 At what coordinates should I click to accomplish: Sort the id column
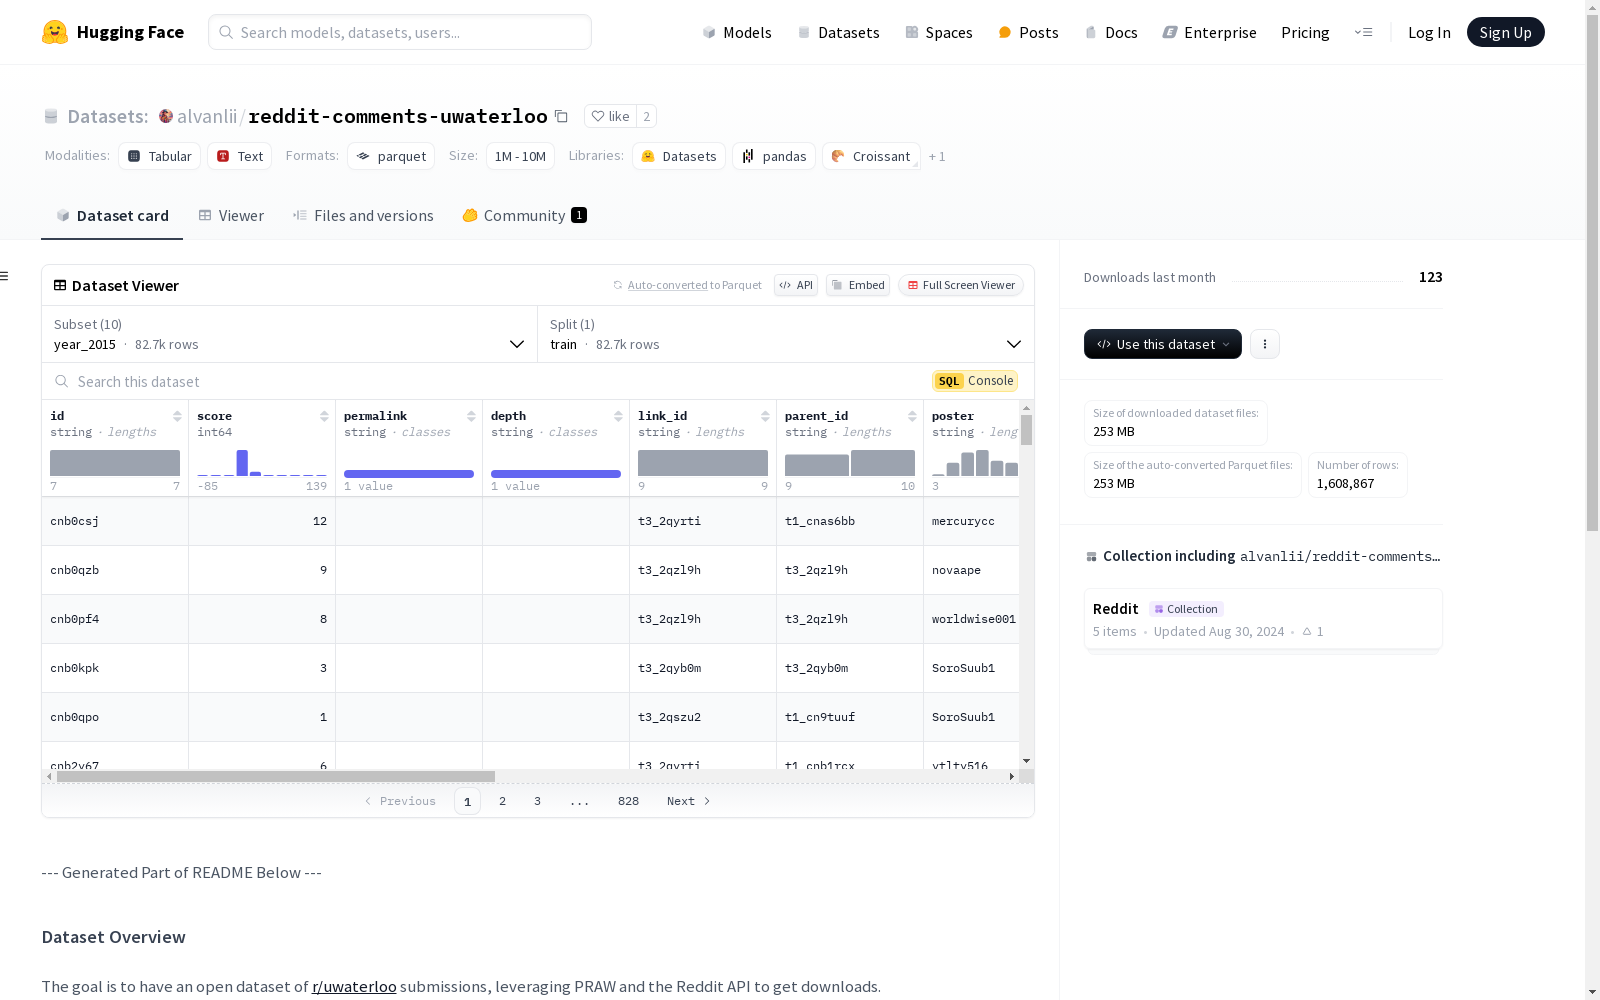177,416
